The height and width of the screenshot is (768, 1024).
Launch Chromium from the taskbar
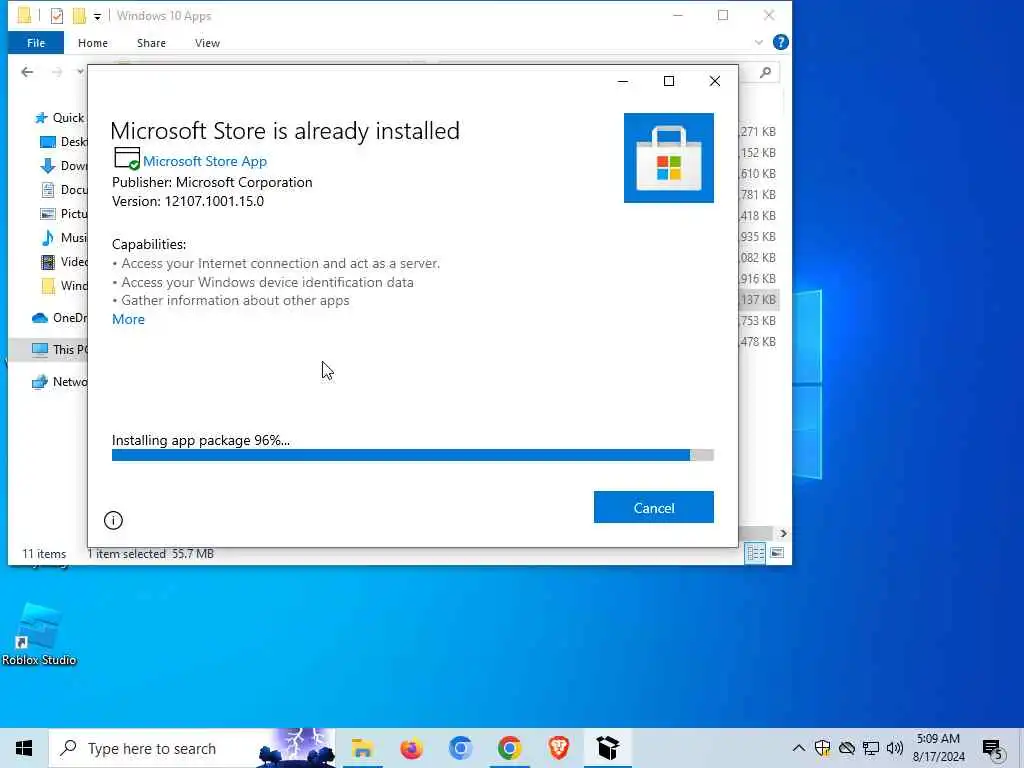point(460,748)
